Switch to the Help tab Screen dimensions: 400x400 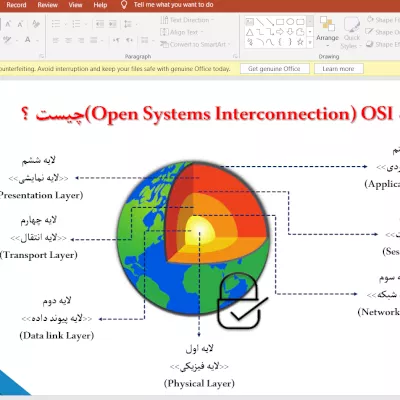(x=100, y=5)
